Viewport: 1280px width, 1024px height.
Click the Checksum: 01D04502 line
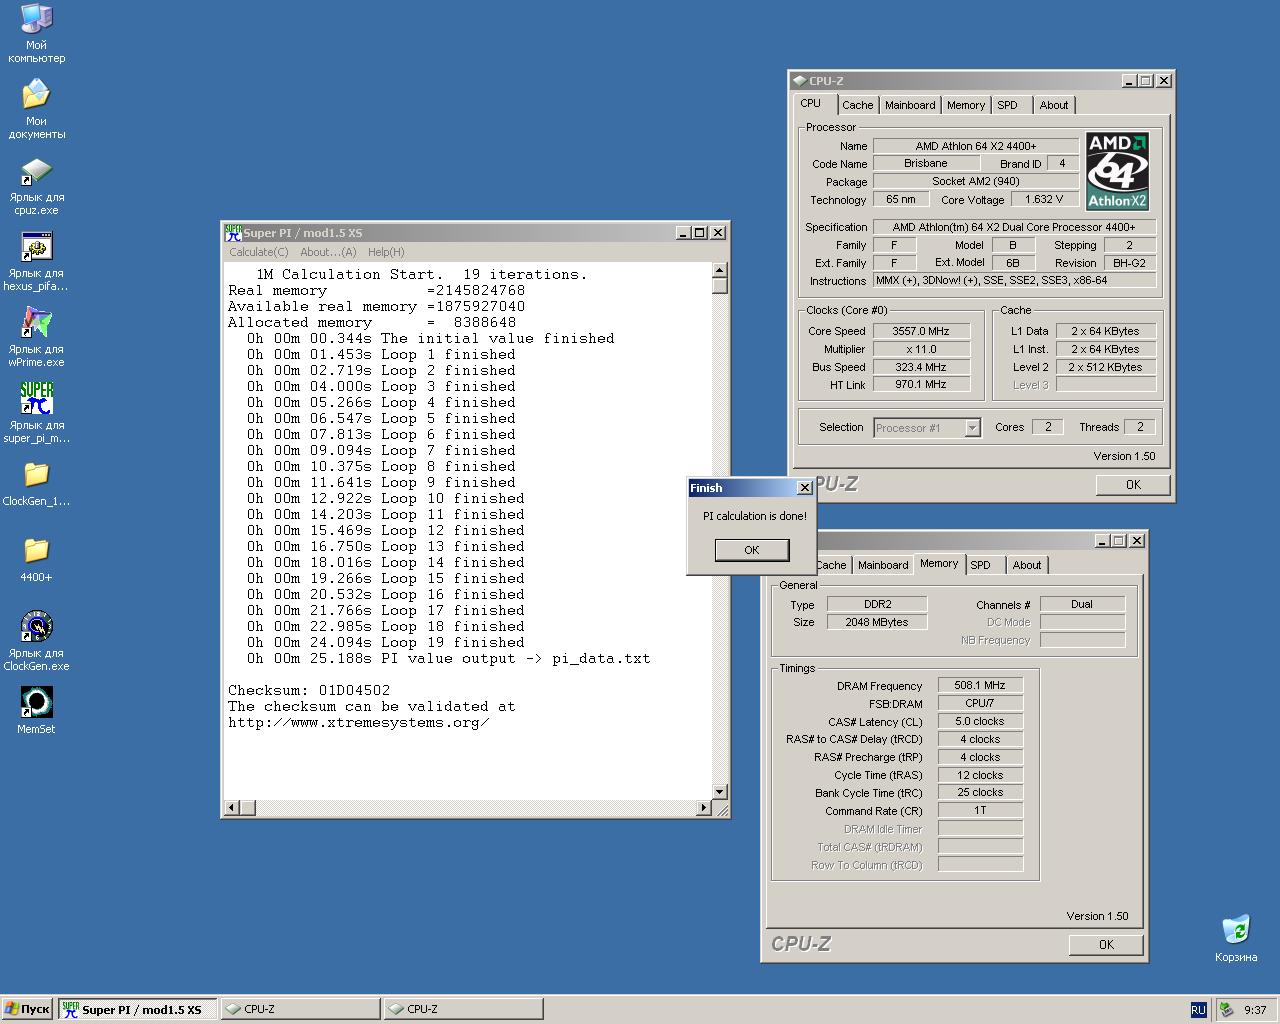(309, 690)
